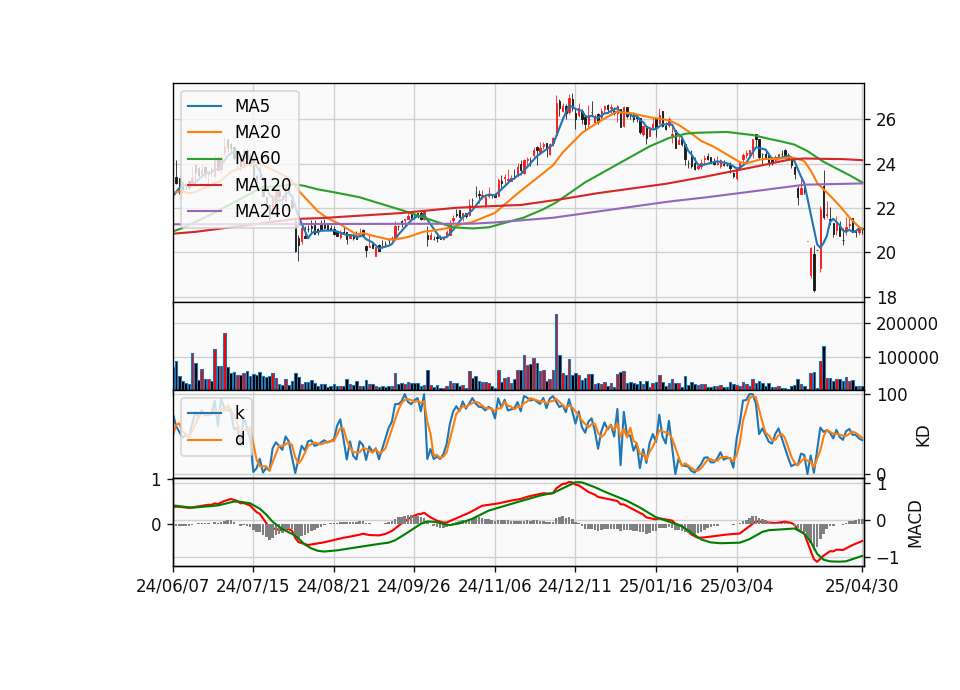Click the 25/01/16 date tick label
960x690 pixels.
pos(656,586)
